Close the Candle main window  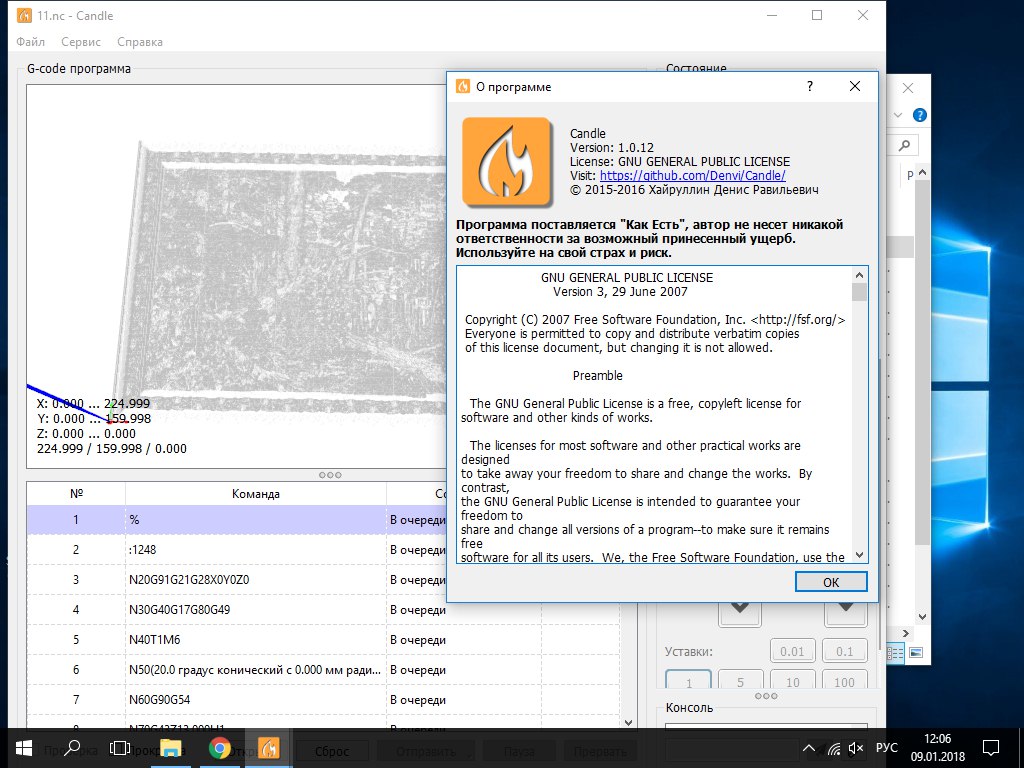863,15
